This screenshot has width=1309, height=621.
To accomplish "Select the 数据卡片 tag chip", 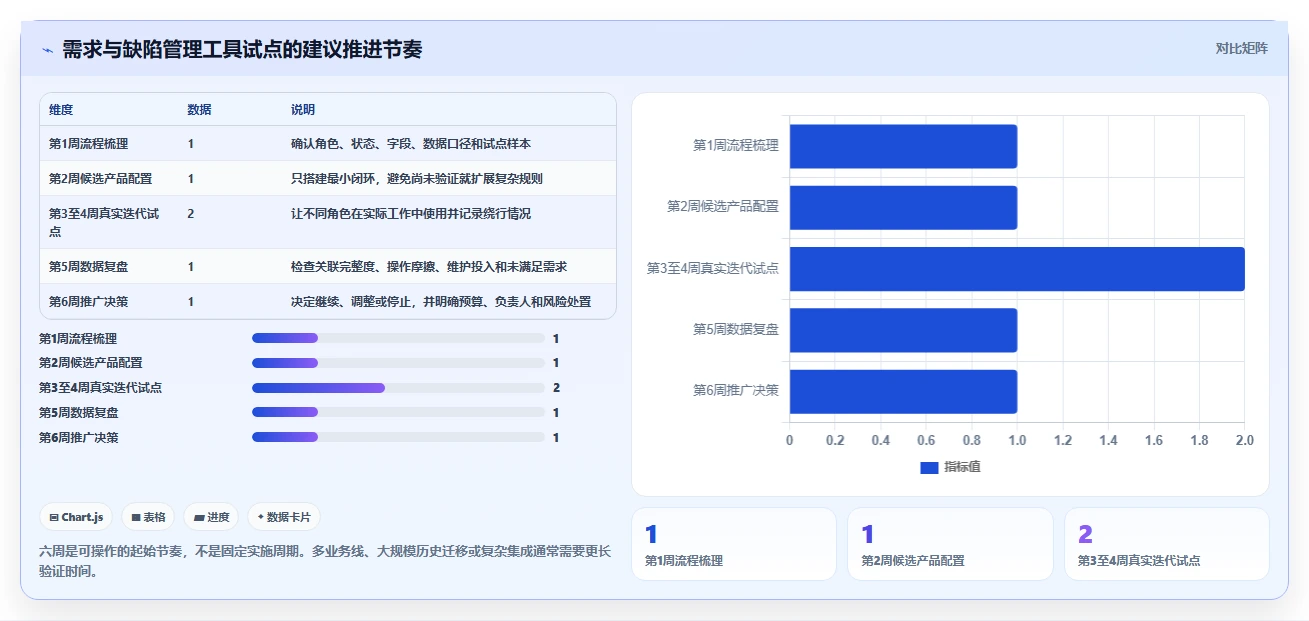I will 284,517.
